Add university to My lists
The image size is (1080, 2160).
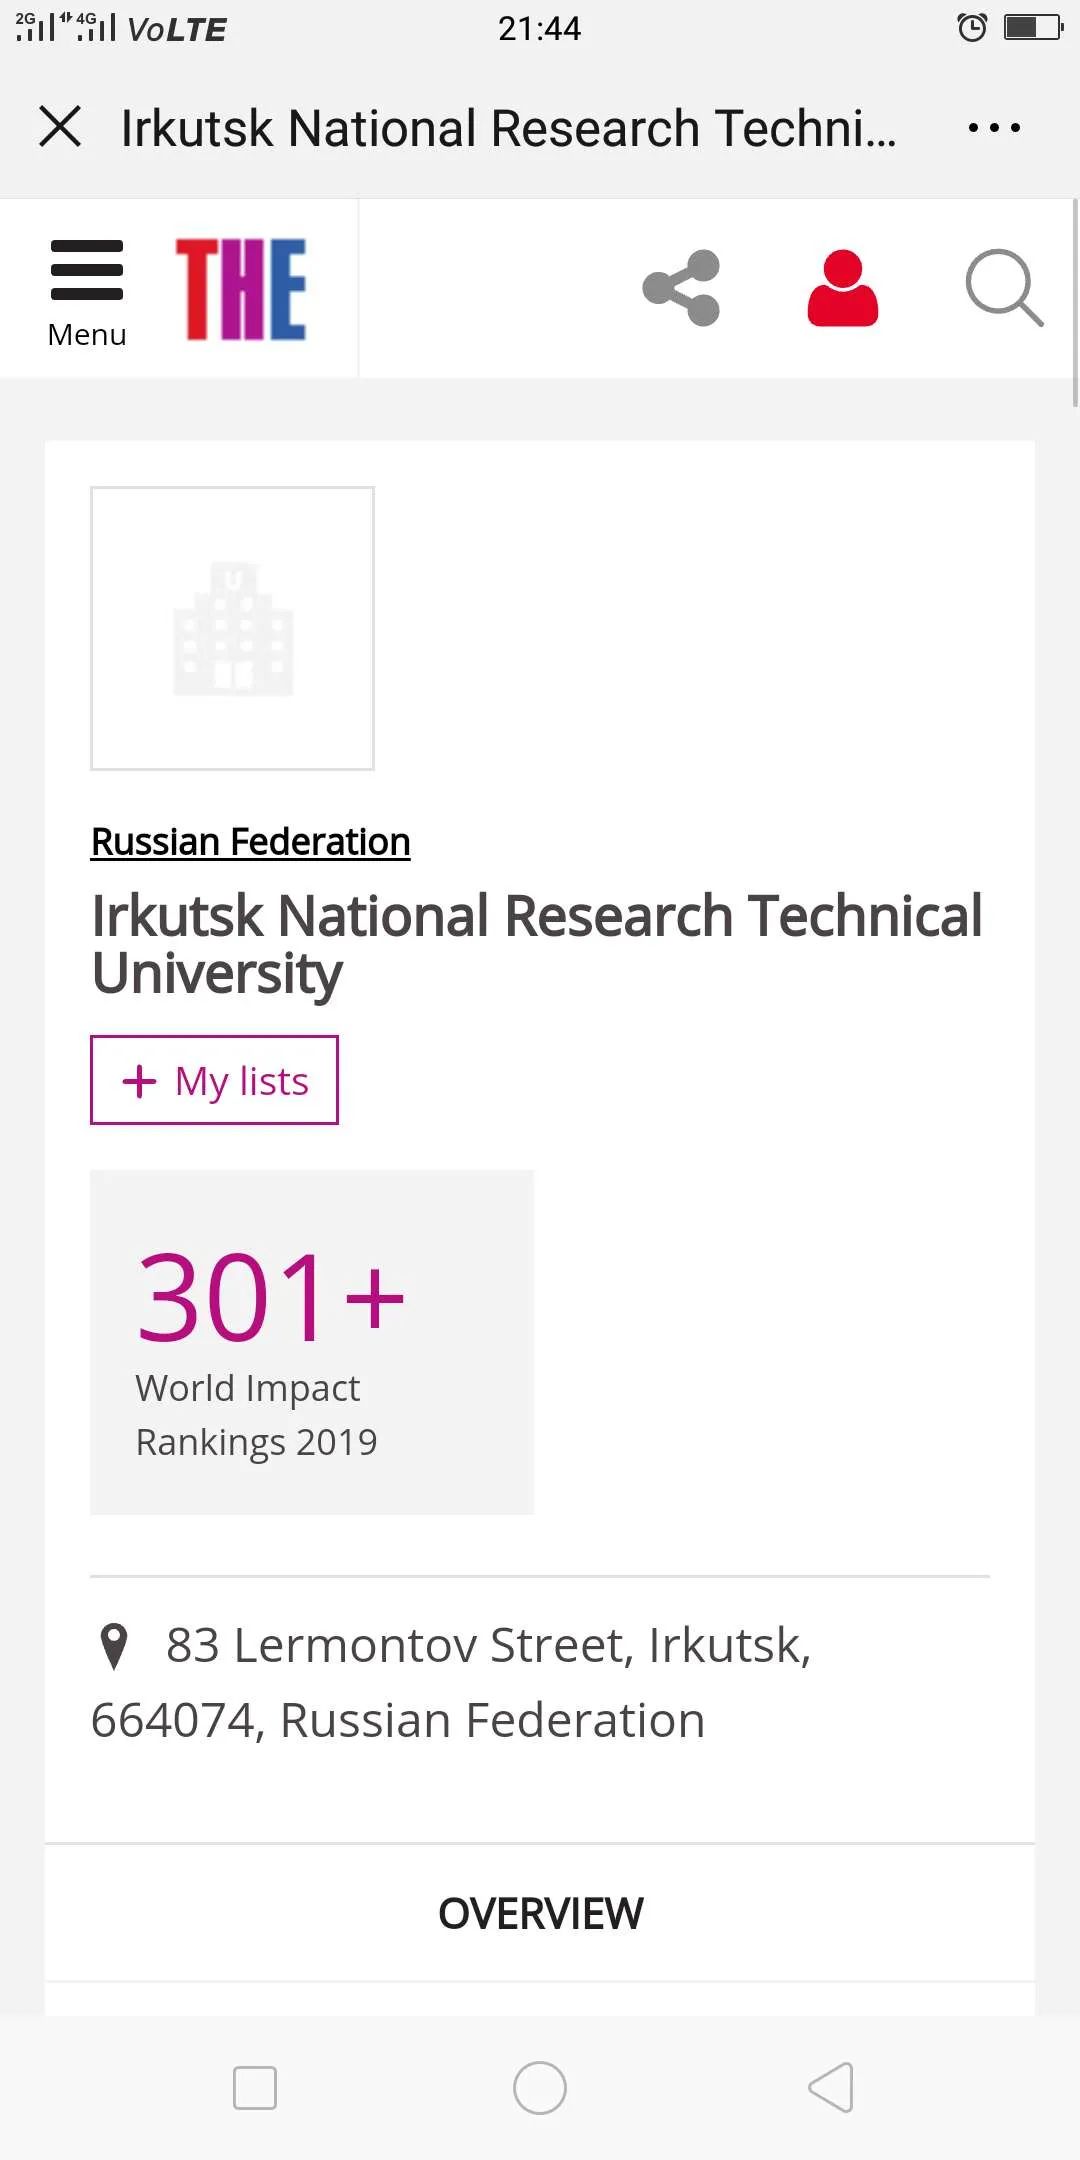pyautogui.click(x=214, y=1080)
